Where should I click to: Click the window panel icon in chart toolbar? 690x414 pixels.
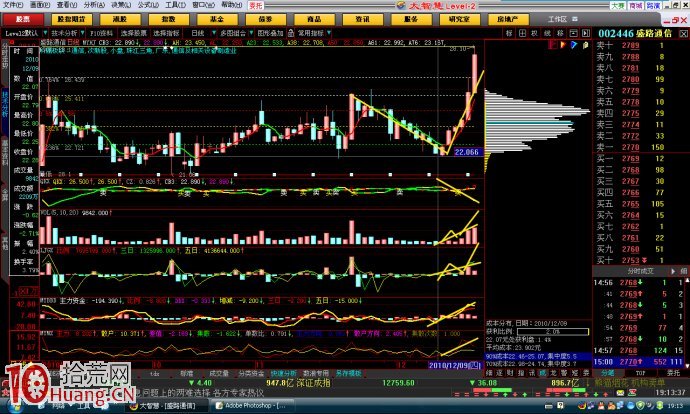tap(573, 33)
